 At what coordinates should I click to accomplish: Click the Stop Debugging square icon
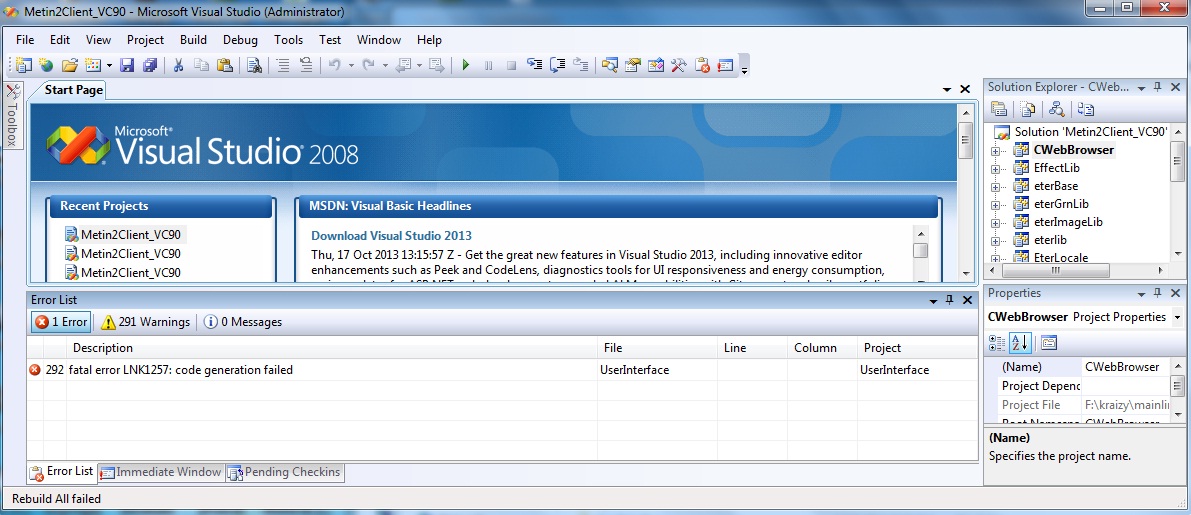coord(511,65)
